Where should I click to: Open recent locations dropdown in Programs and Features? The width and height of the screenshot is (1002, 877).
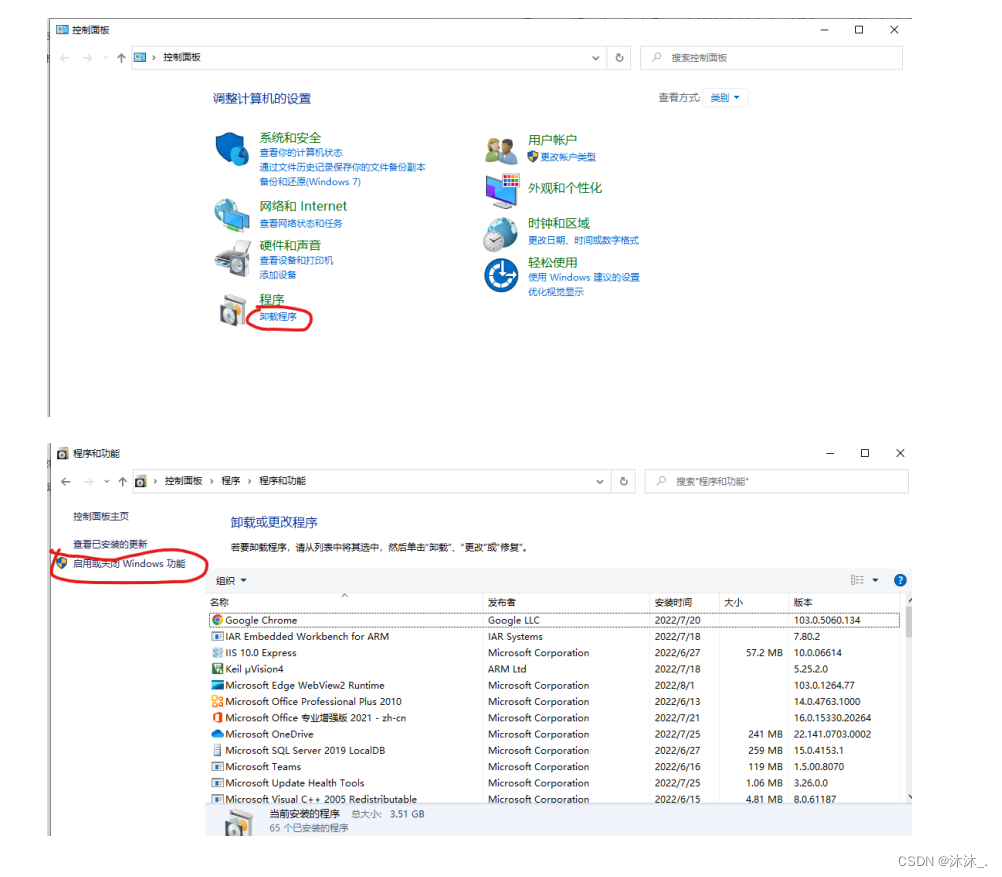(x=107, y=481)
